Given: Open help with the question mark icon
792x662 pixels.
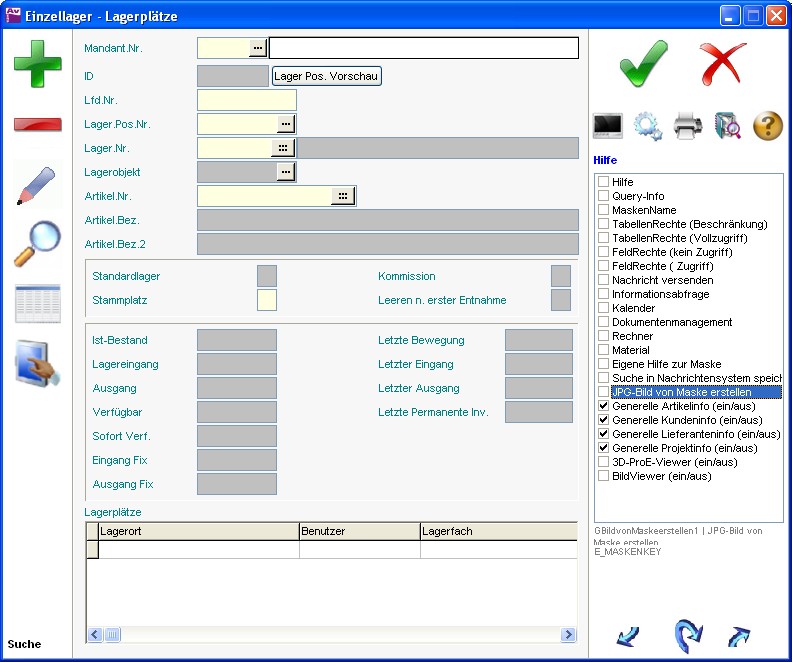Looking at the screenshot, I should coord(767,126).
